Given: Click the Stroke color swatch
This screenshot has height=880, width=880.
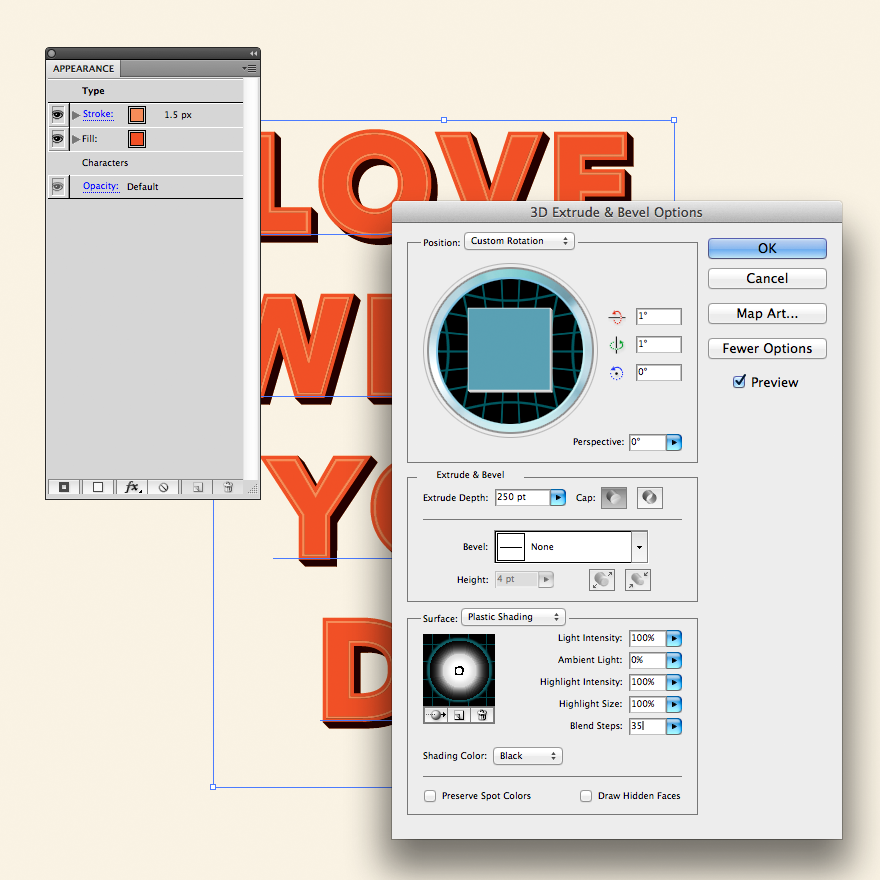Looking at the screenshot, I should tap(136, 114).
